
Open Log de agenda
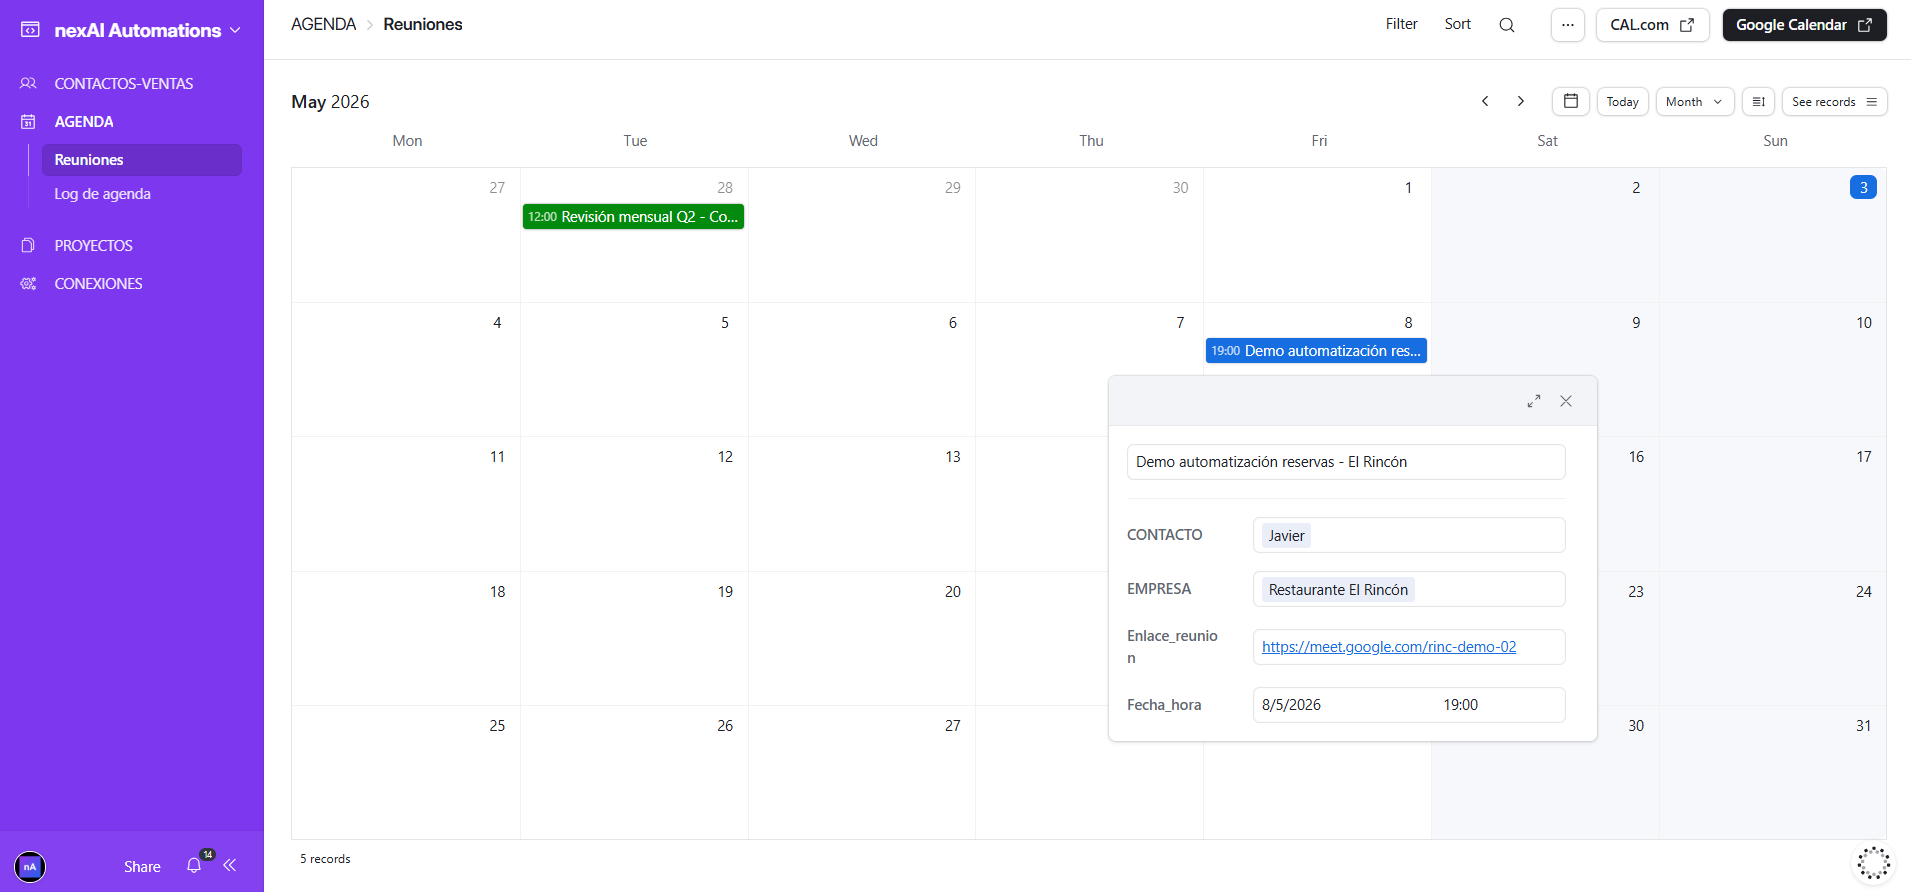[x=102, y=194]
